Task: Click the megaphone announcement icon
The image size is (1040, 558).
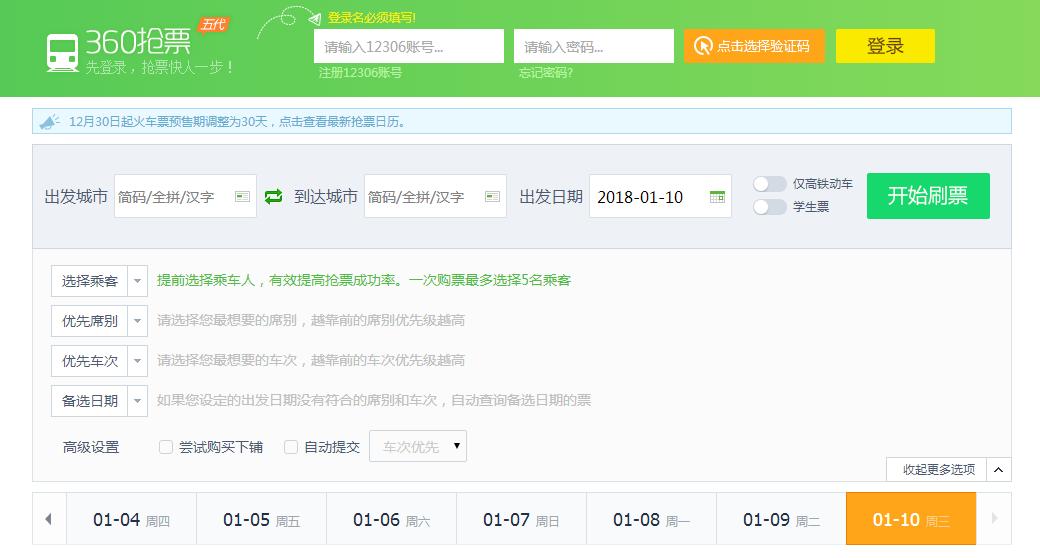Action: tap(50, 121)
